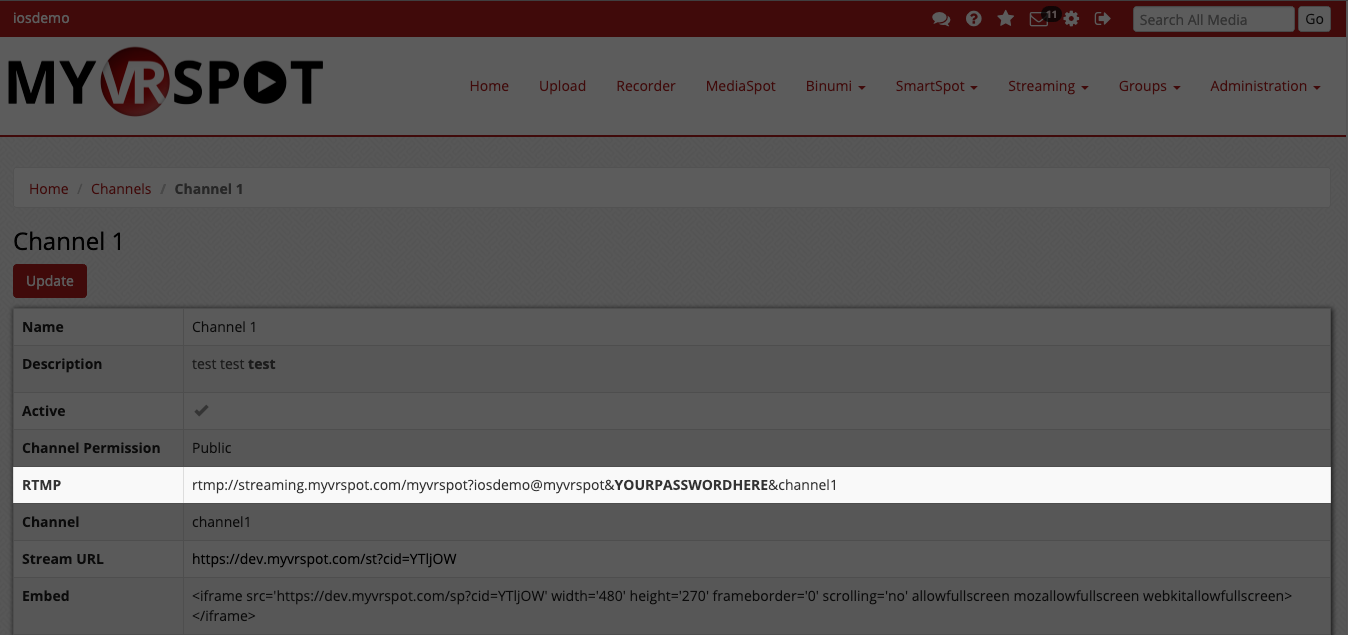Click the Description row label
This screenshot has height=635, width=1348.
[x=62, y=364]
